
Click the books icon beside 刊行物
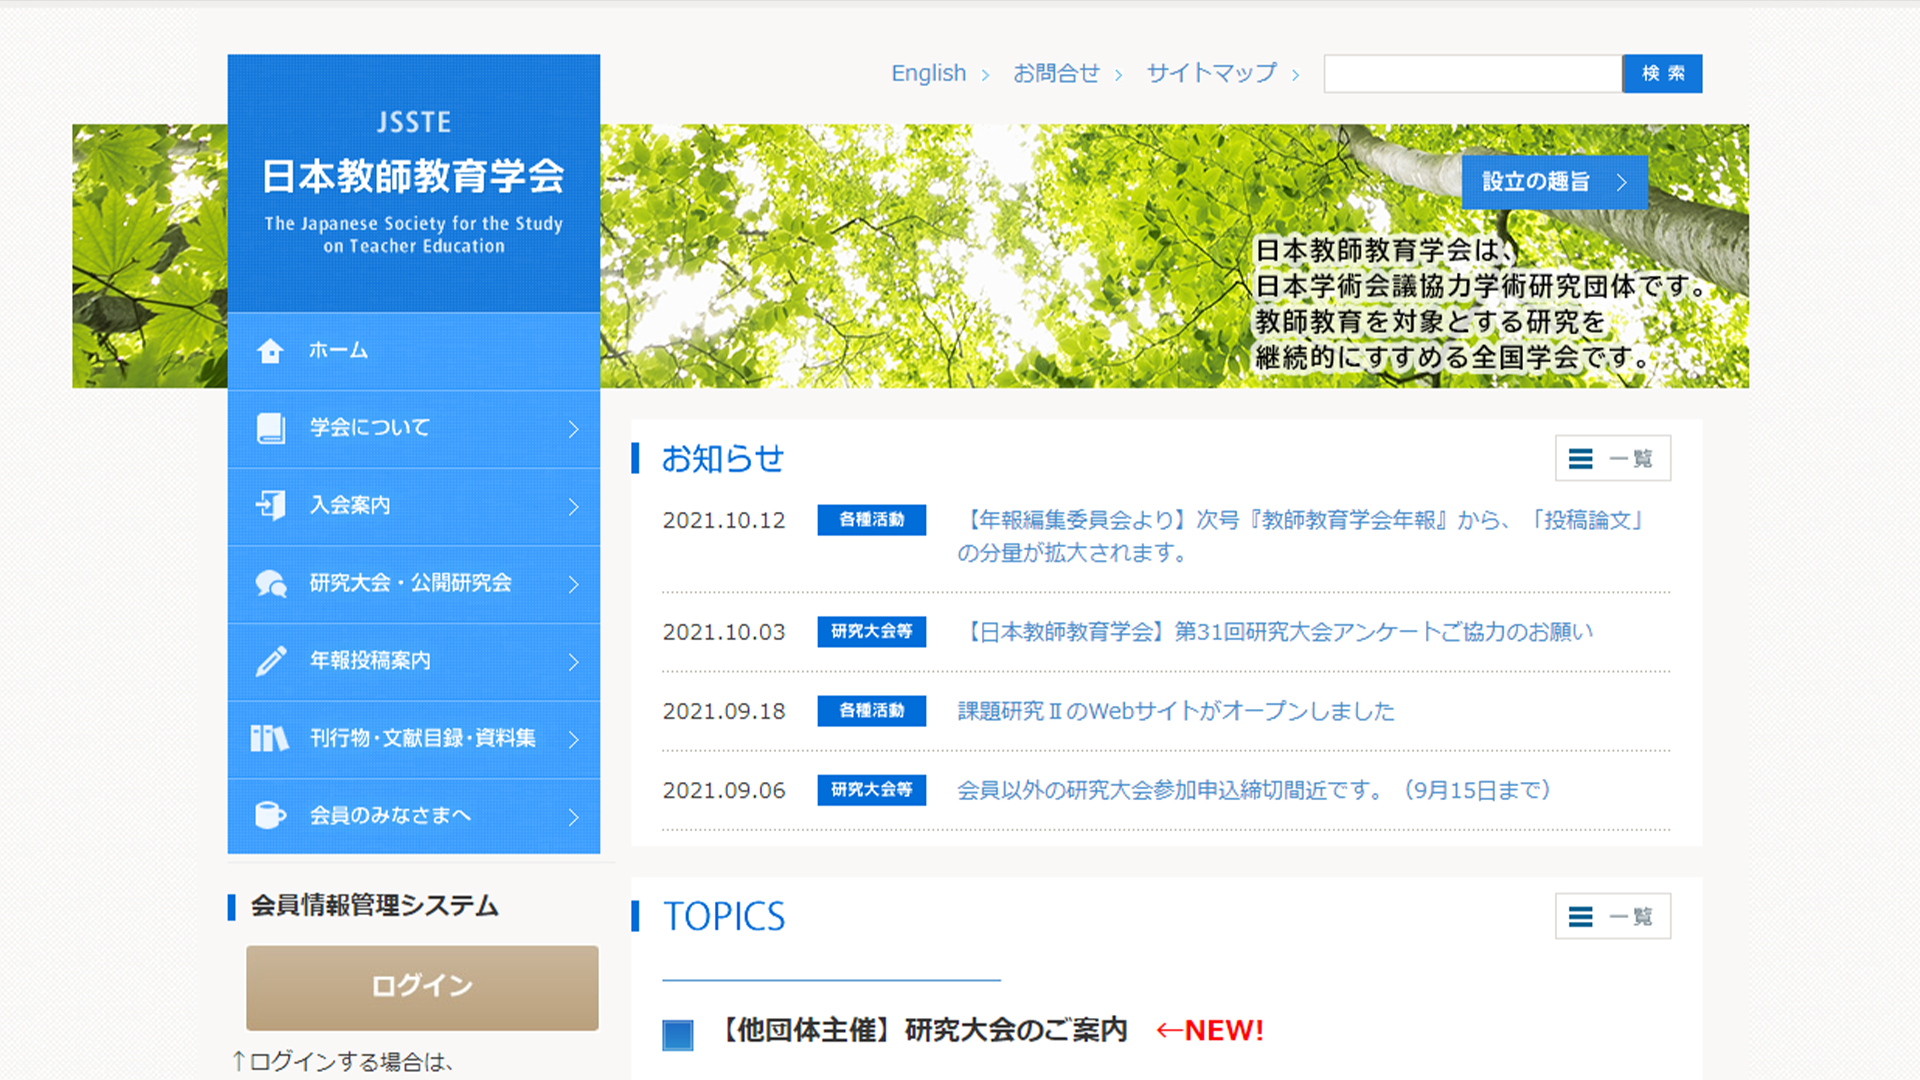pos(269,738)
